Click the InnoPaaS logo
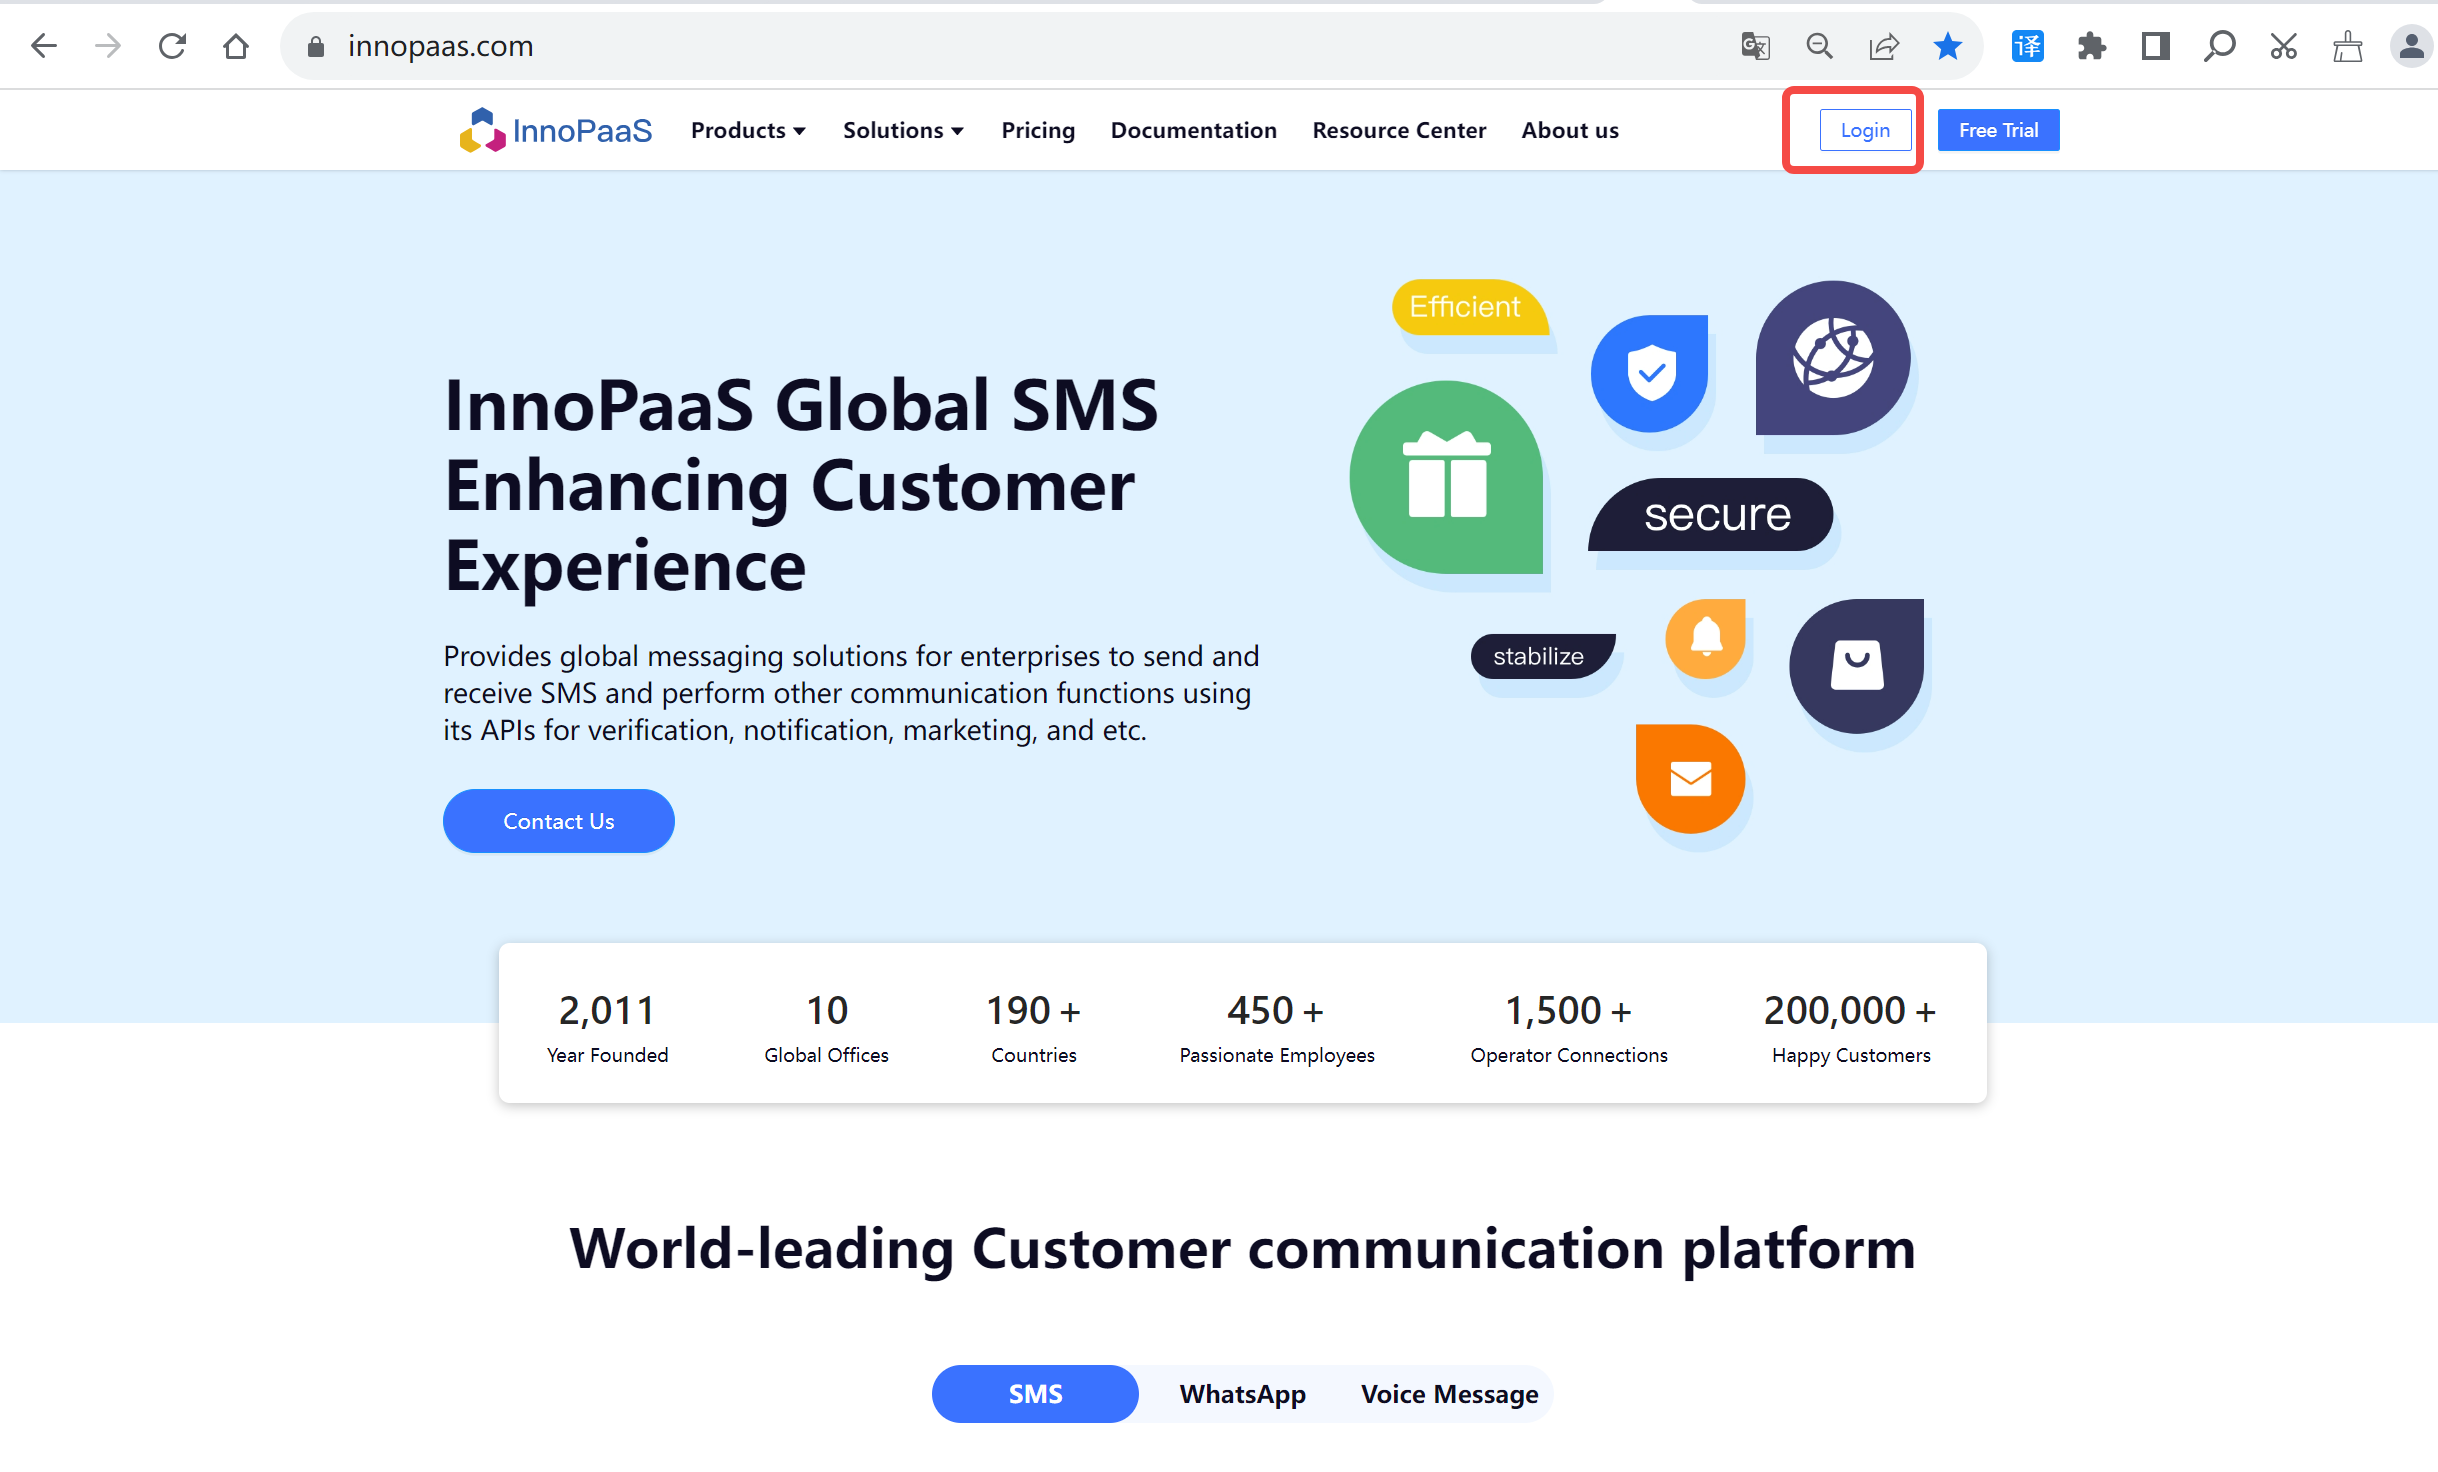Screen dimensions: 2438x1472 pyautogui.click(x=556, y=130)
